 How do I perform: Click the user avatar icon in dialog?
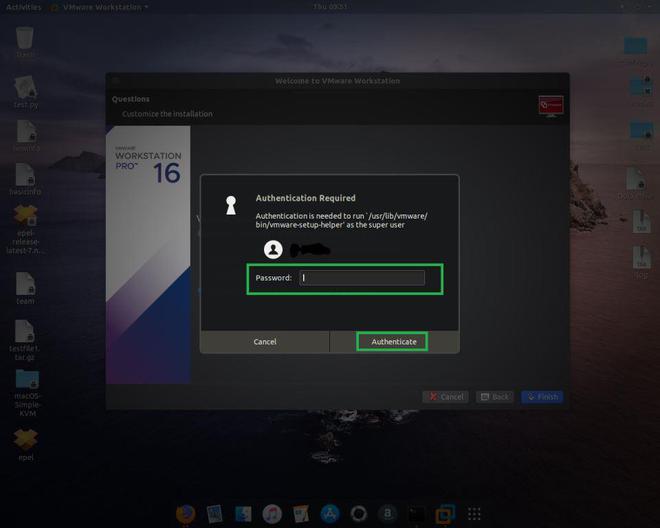pos(273,249)
